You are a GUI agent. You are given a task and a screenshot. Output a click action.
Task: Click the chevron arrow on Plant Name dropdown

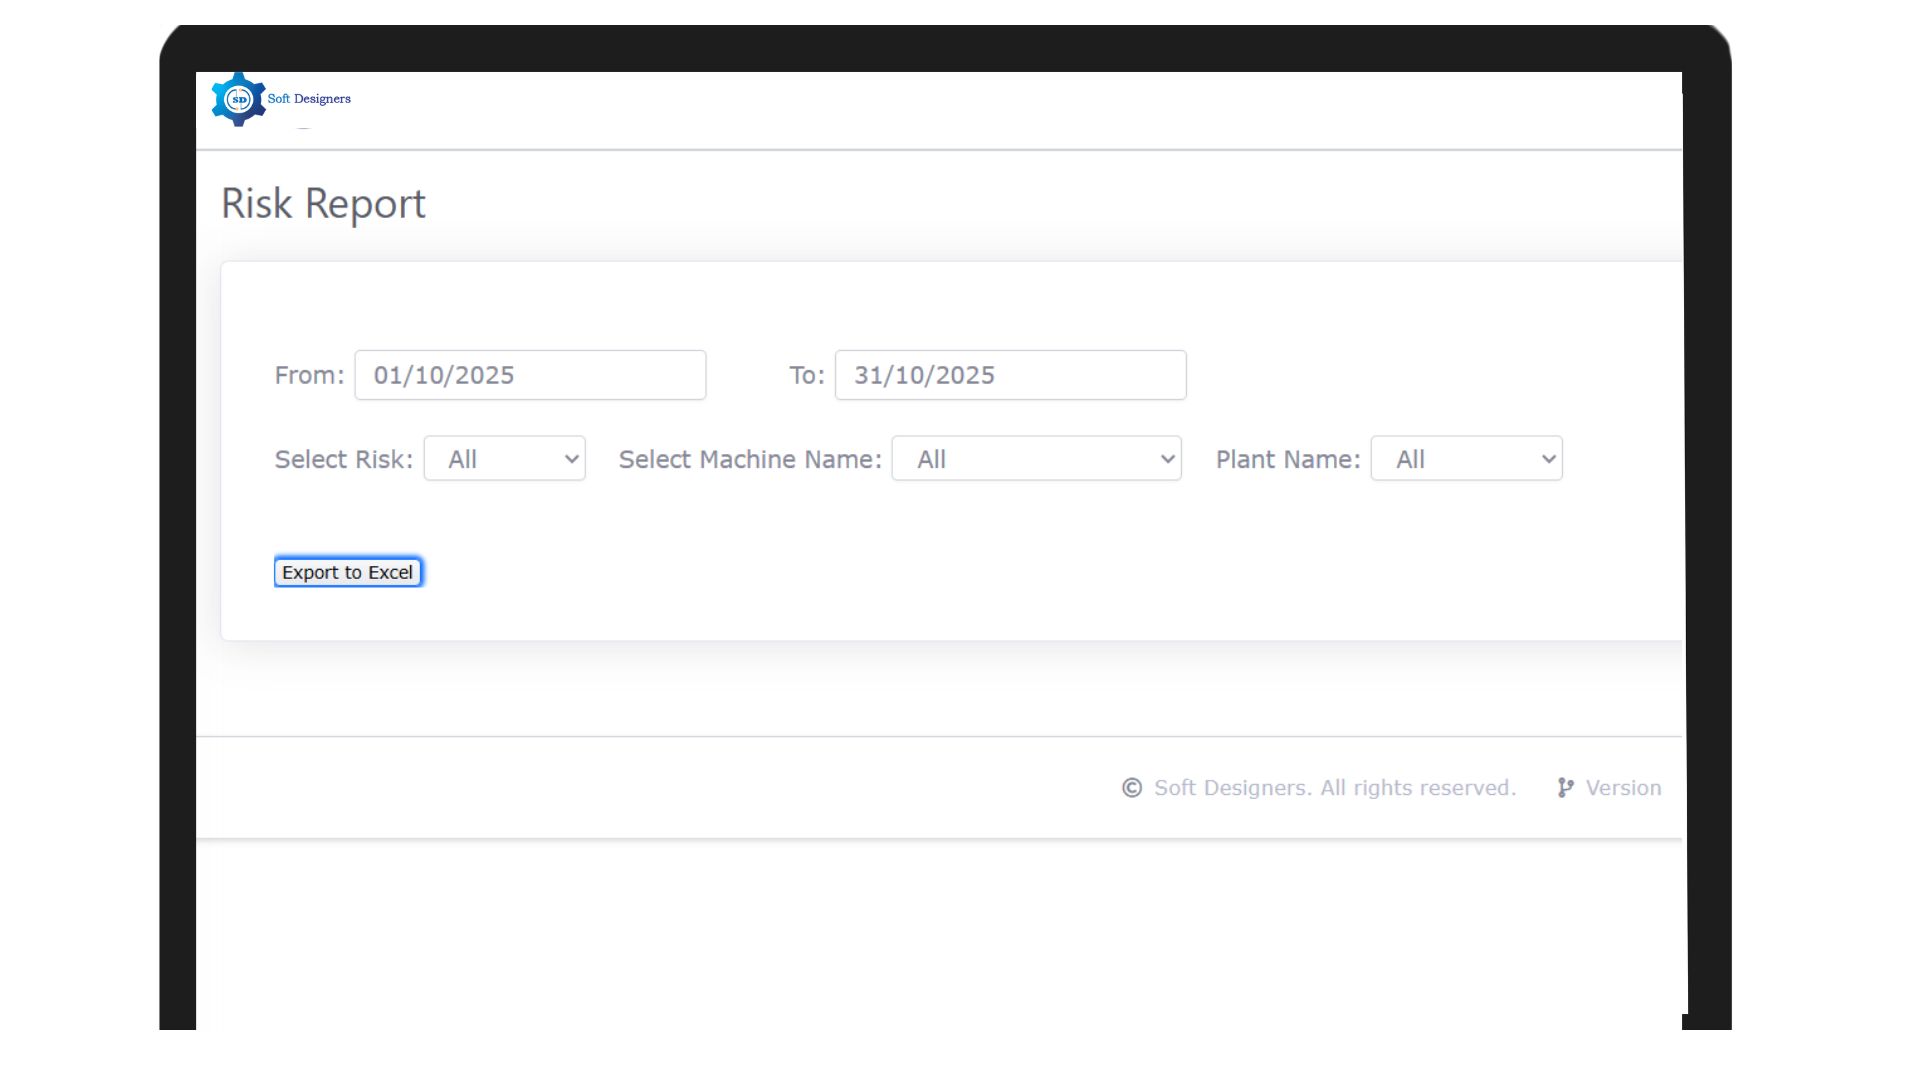coord(1548,459)
